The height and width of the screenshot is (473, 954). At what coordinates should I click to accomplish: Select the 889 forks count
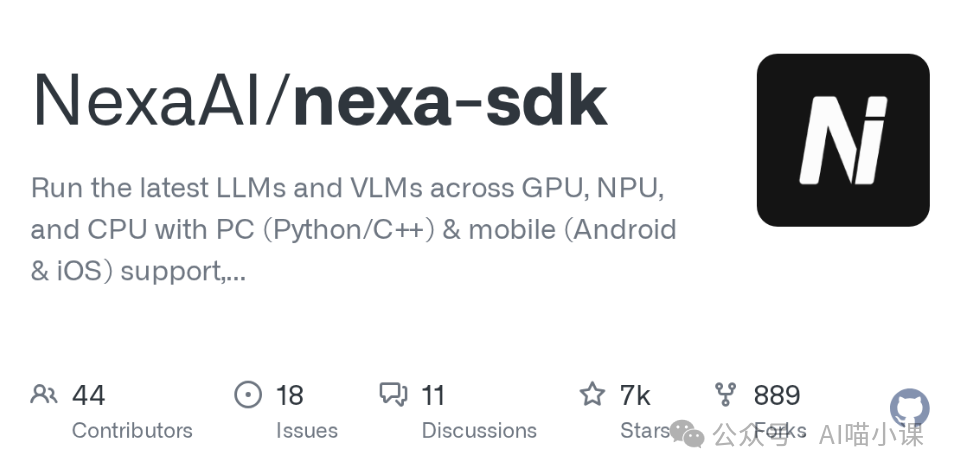[776, 395]
